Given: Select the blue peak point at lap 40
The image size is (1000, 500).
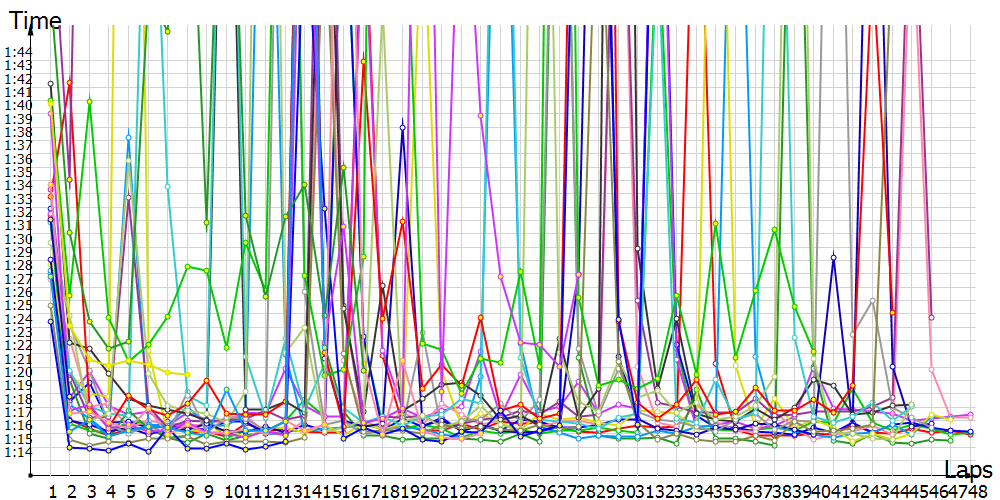Looking at the screenshot, I should [833, 257].
